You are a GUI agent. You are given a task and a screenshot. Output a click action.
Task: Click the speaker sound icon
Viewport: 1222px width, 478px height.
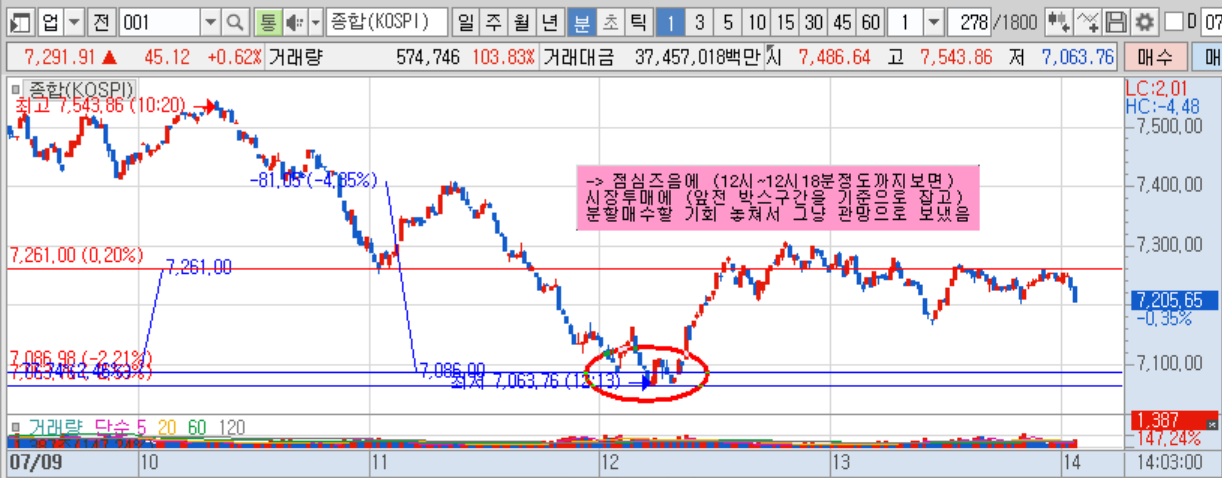click(295, 22)
